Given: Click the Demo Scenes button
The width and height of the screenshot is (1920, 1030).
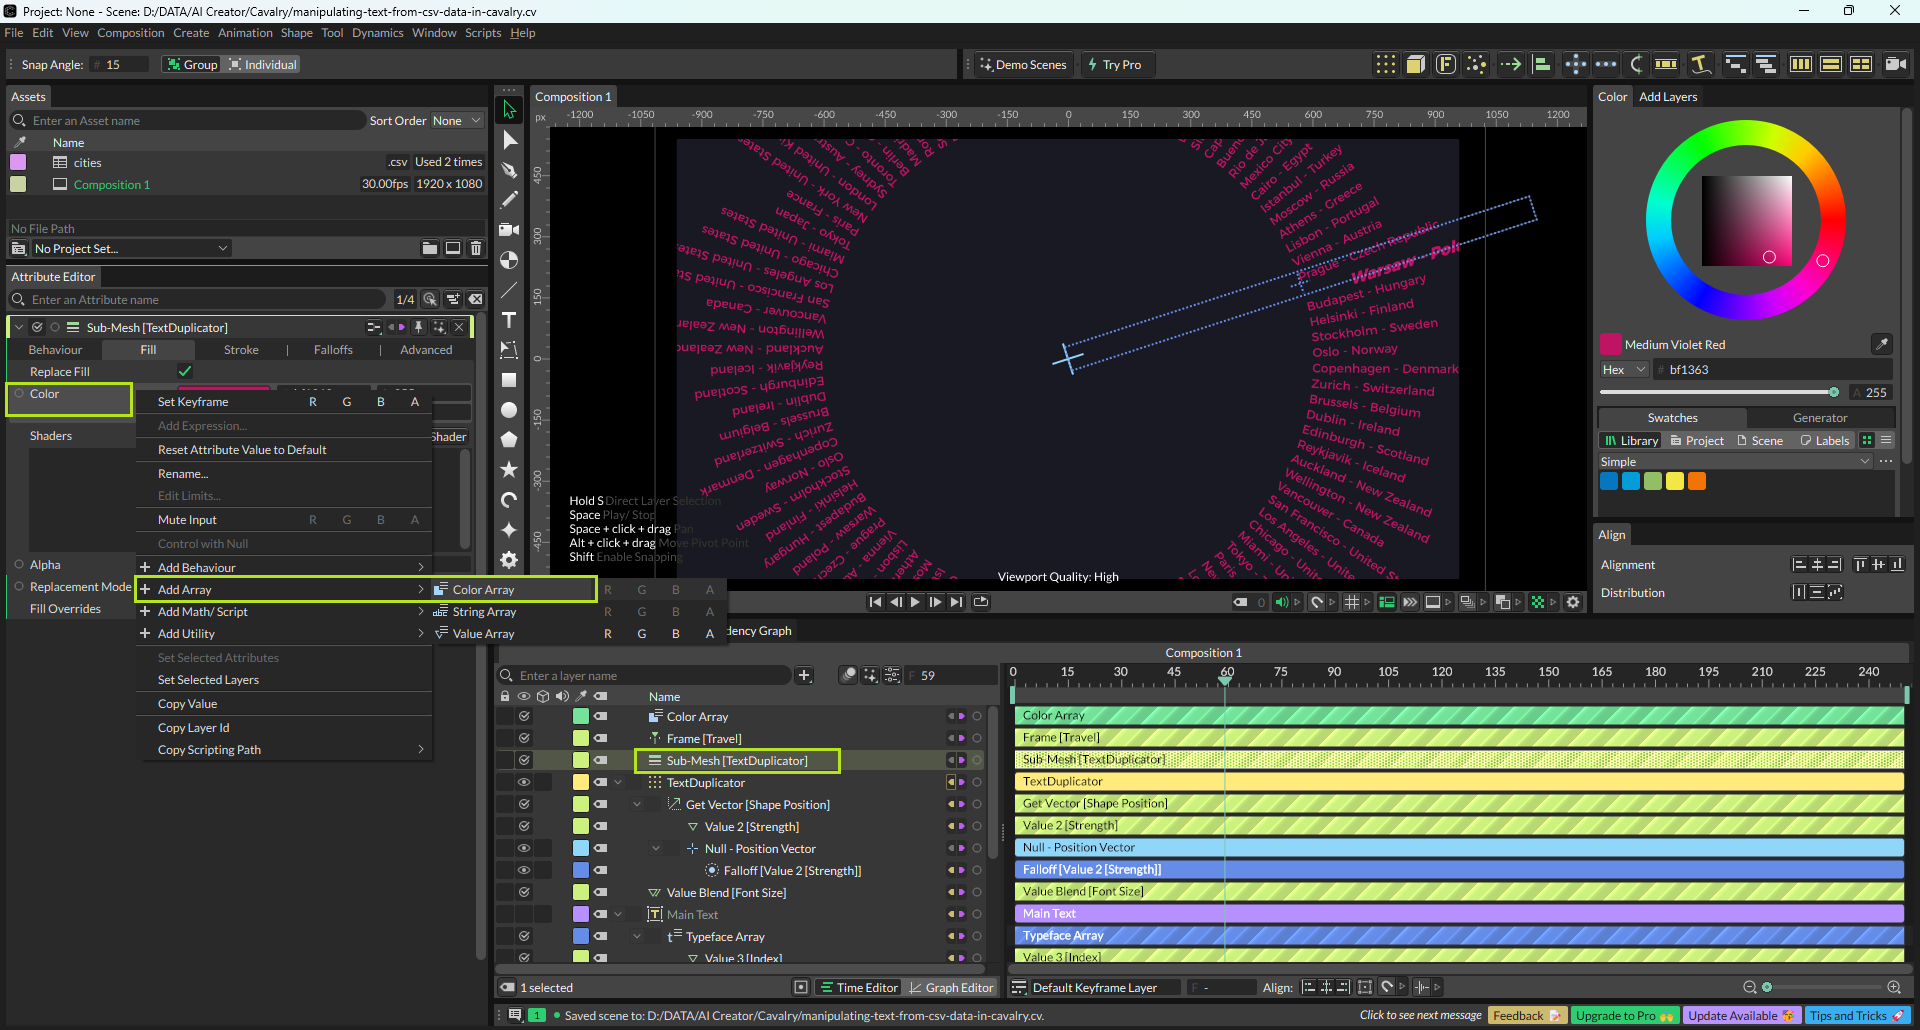Looking at the screenshot, I should pyautogui.click(x=1023, y=65).
